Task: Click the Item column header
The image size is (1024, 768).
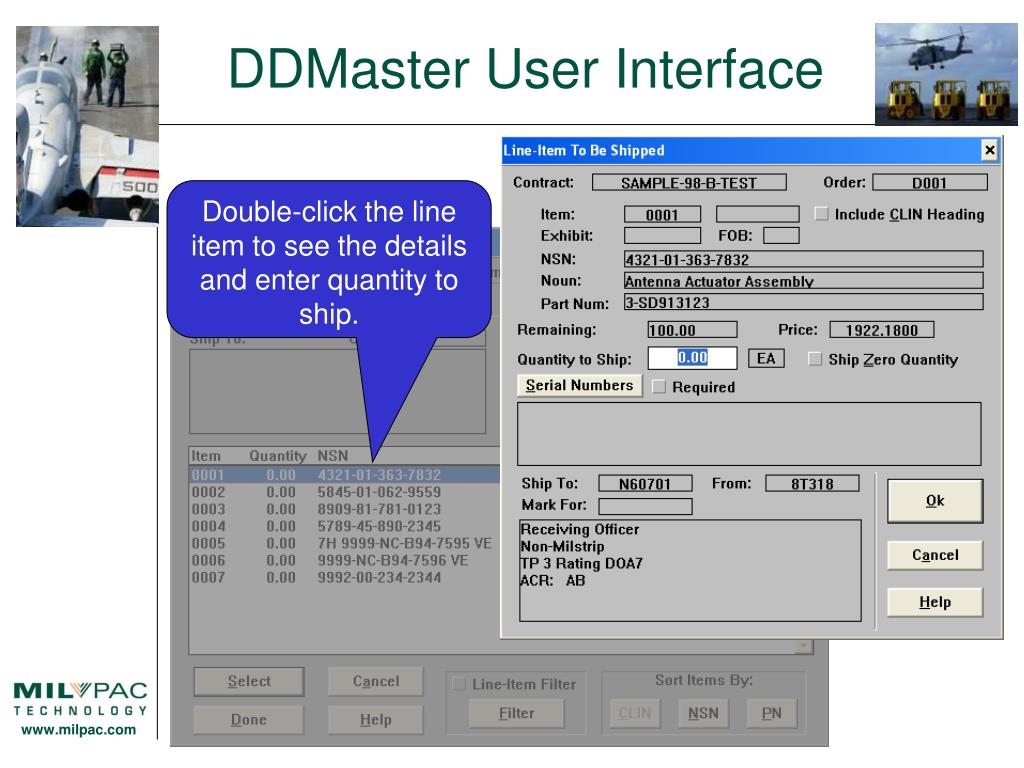Action: click(x=206, y=456)
